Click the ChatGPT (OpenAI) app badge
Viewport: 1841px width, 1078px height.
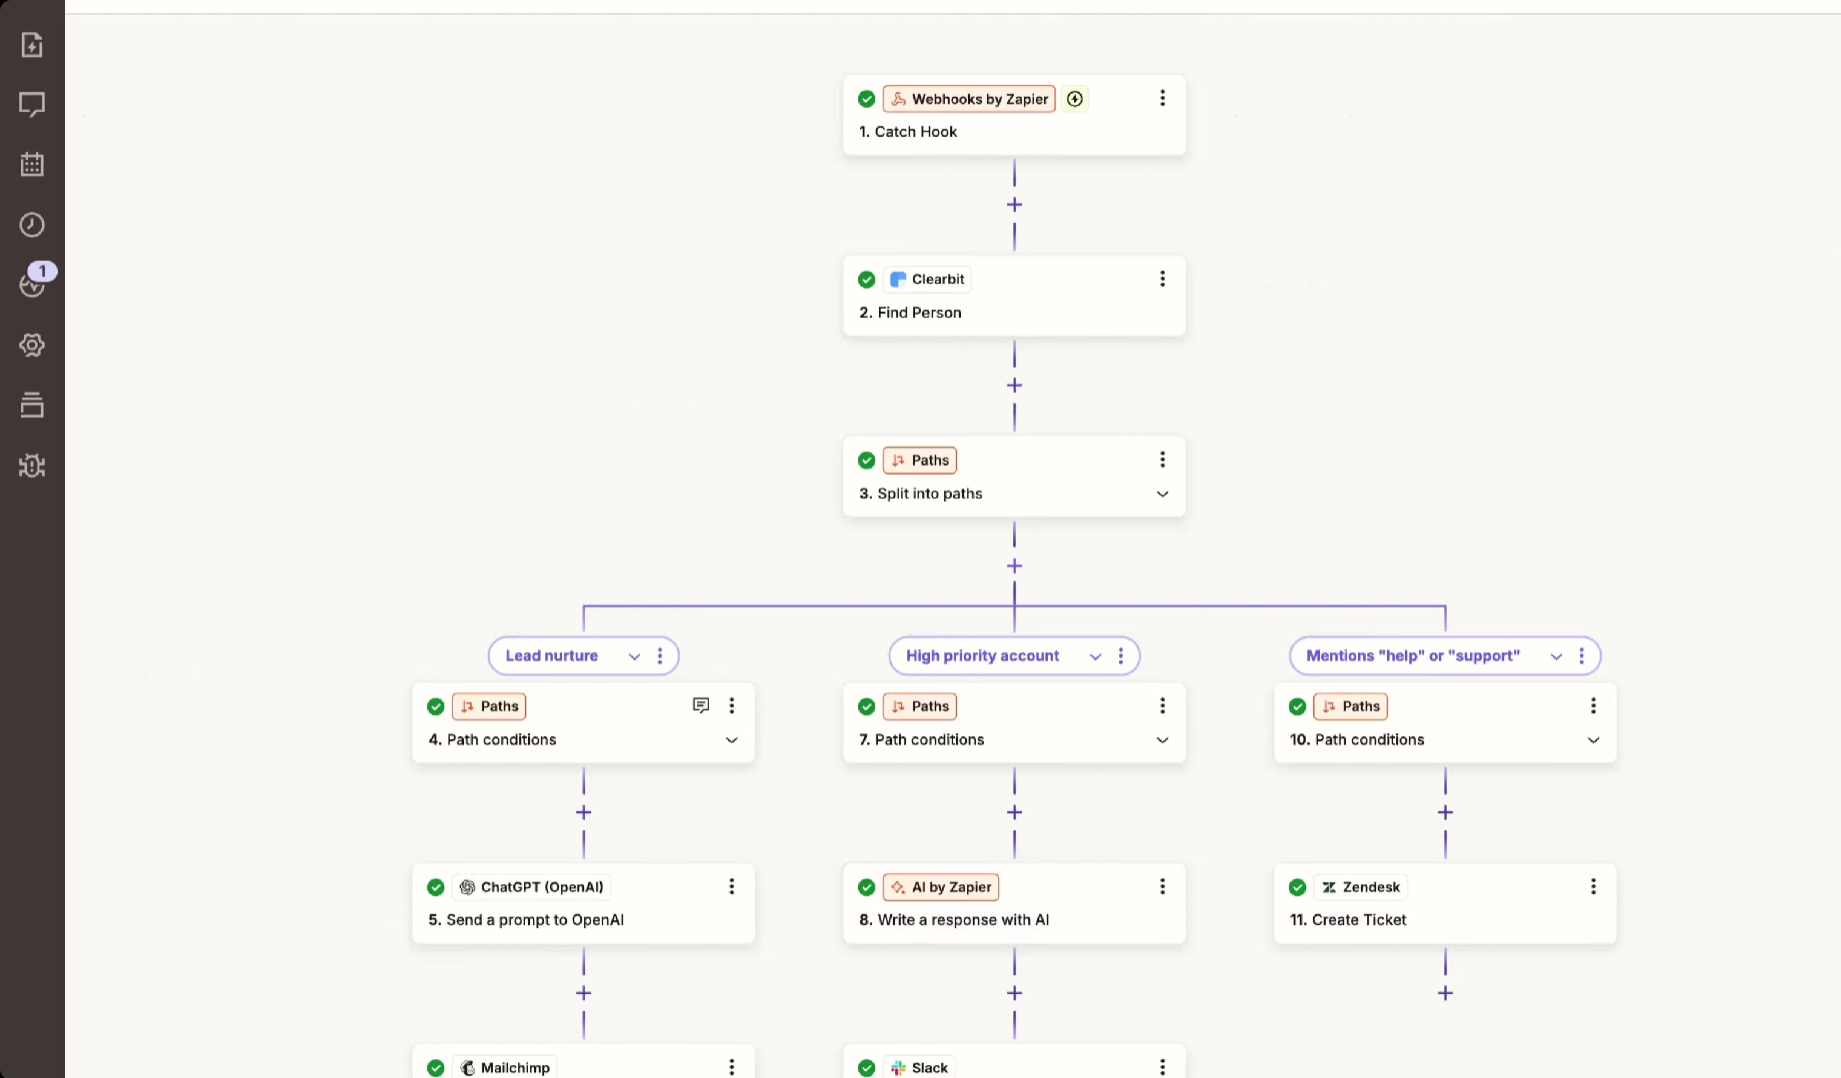click(531, 887)
